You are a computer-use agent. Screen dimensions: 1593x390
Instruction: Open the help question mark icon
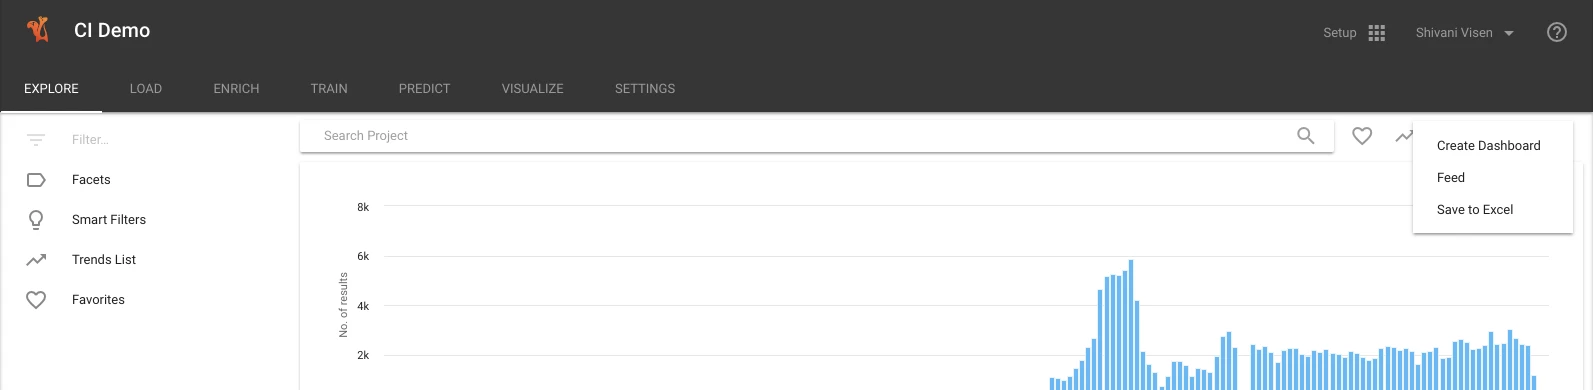coord(1557,32)
